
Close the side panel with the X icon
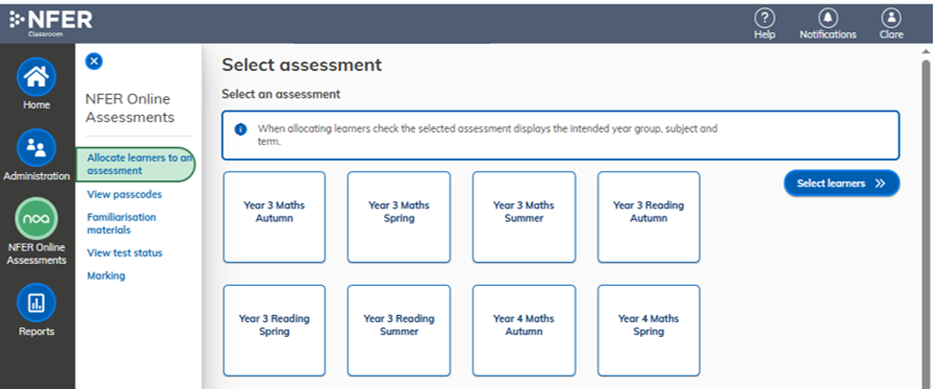pyautogui.click(x=94, y=61)
